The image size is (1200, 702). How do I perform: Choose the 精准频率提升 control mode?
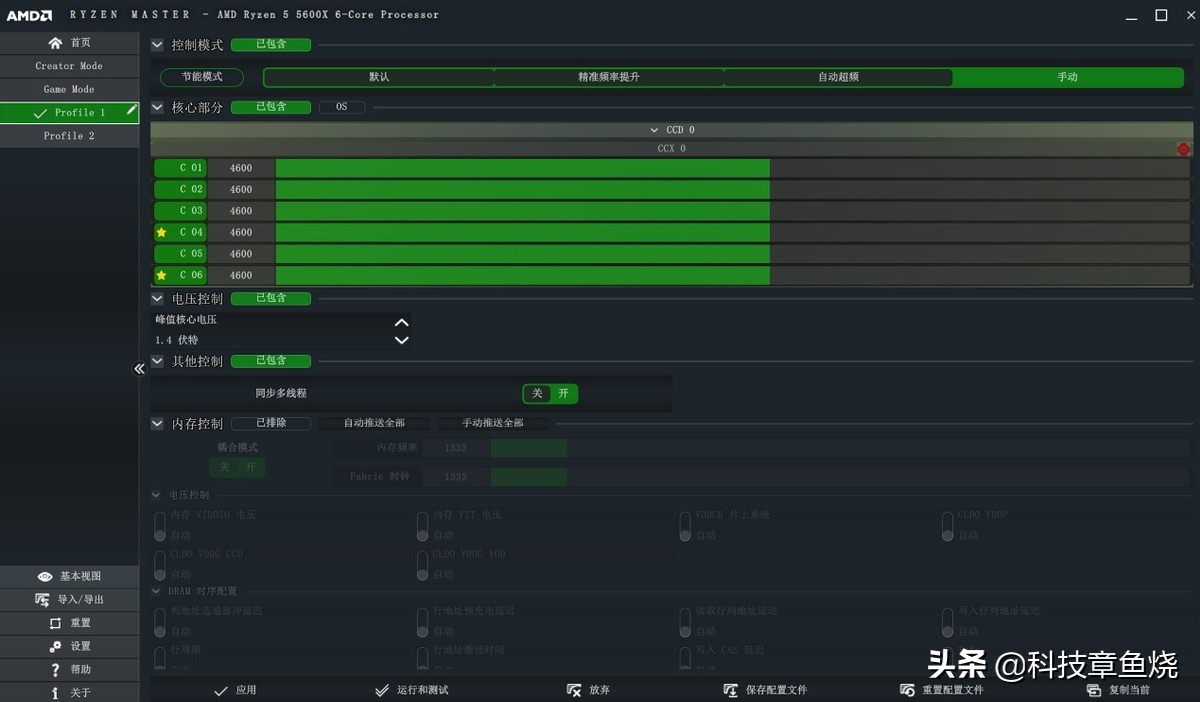609,77
